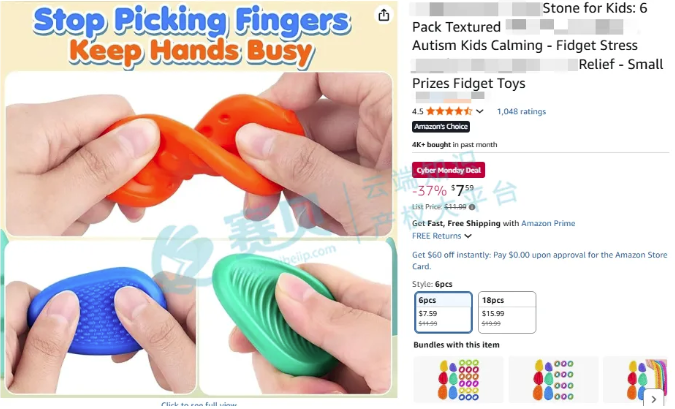Open the List Price info icon
Viewport: 675px width, 409px height.
tap(472, 207)
